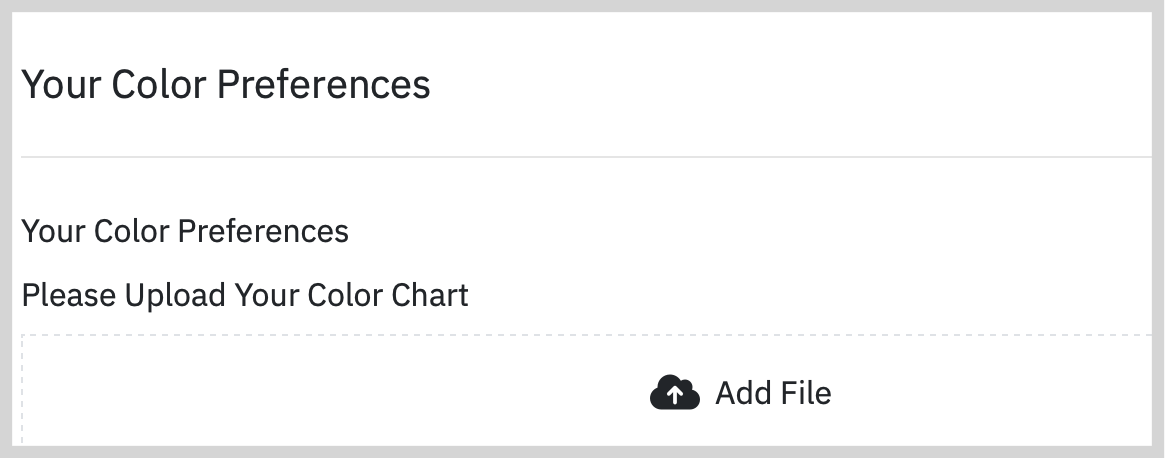Image resolution: width=1165 pixels, height=458 pixels.
Task: Click the word "Chart" in upload label
Action: [430, 295]
